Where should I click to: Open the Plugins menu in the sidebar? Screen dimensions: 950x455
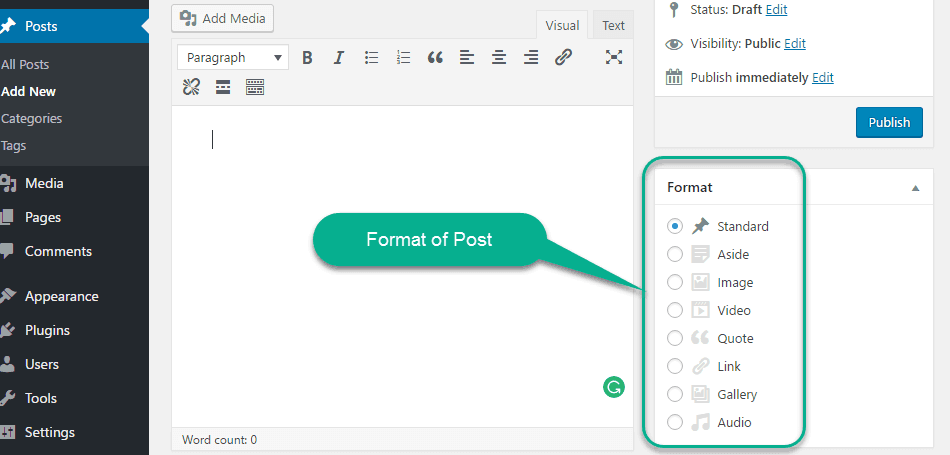(74, 330)
